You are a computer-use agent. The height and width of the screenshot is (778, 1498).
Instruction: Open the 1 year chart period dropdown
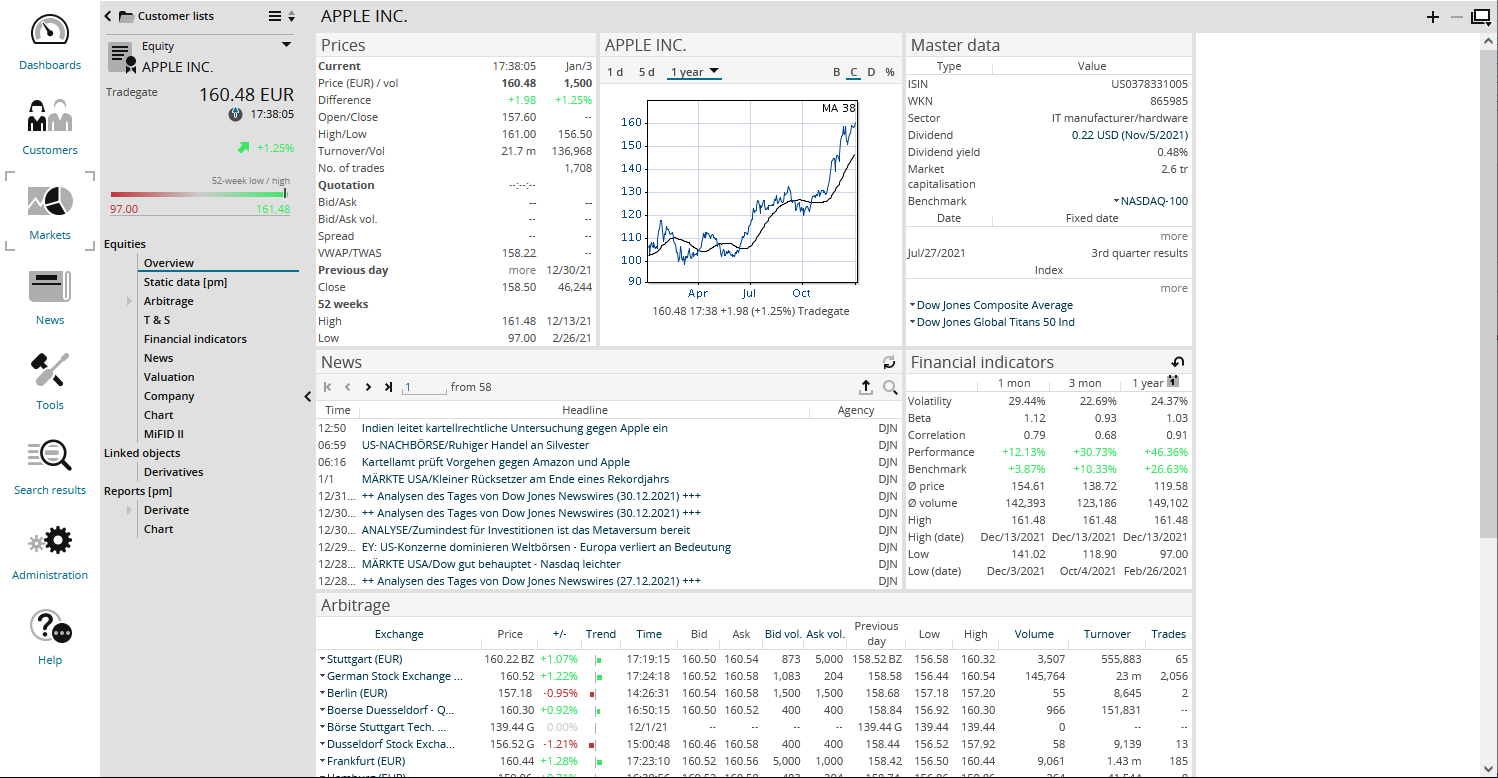tap(695, 72)
